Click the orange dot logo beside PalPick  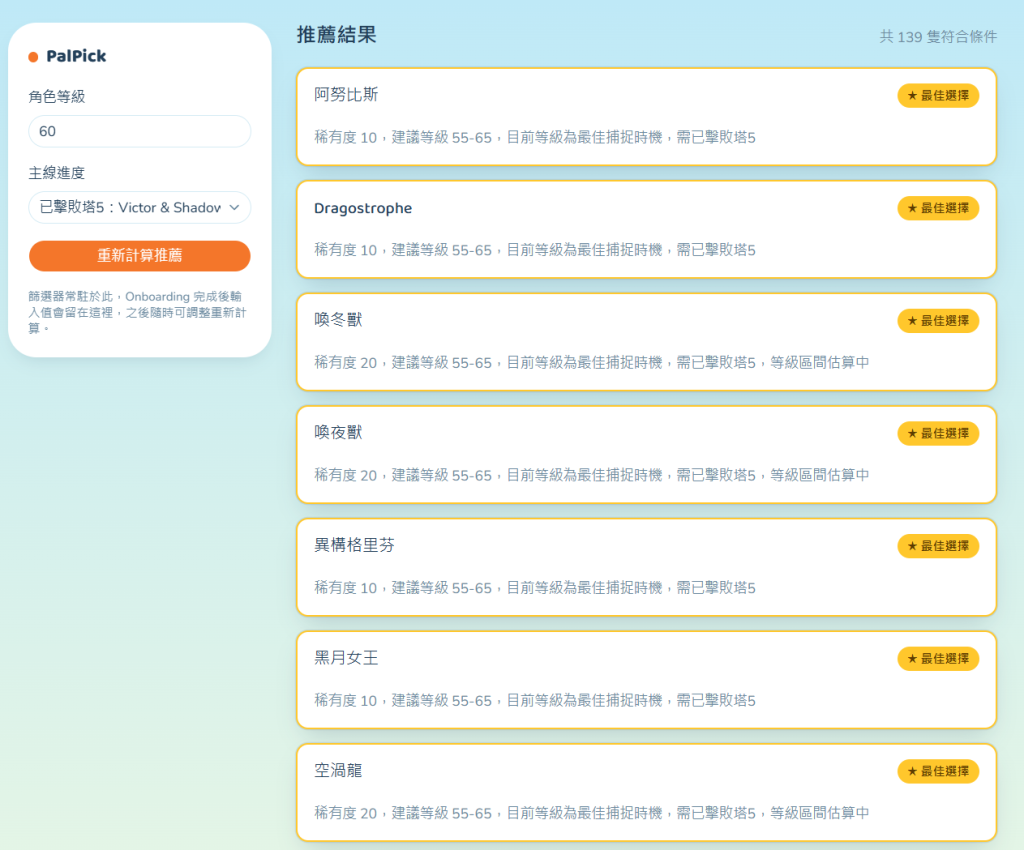33,57
